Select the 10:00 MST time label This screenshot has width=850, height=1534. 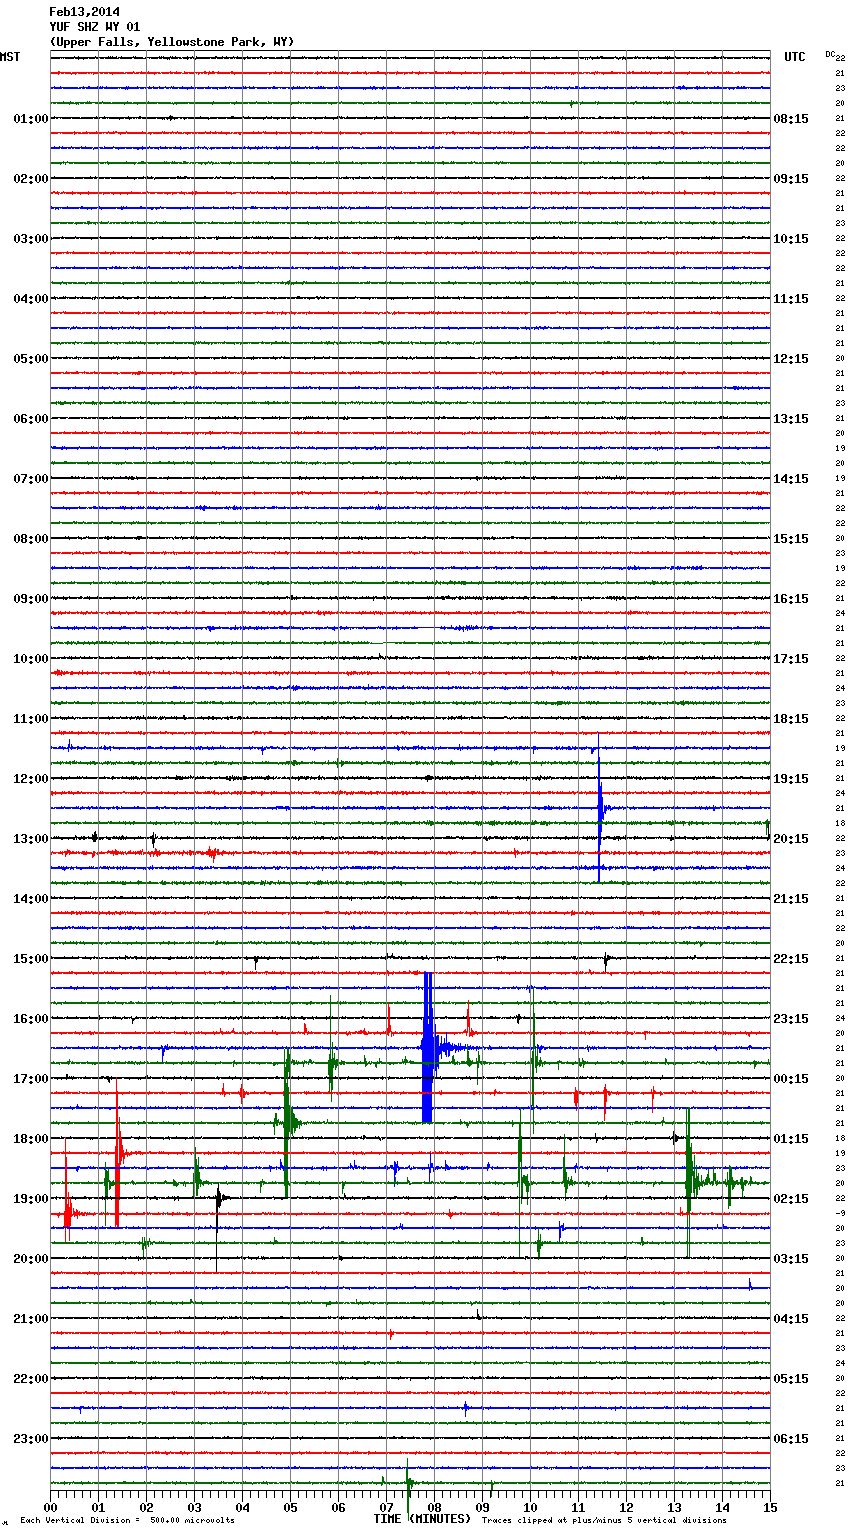[30, 659]
